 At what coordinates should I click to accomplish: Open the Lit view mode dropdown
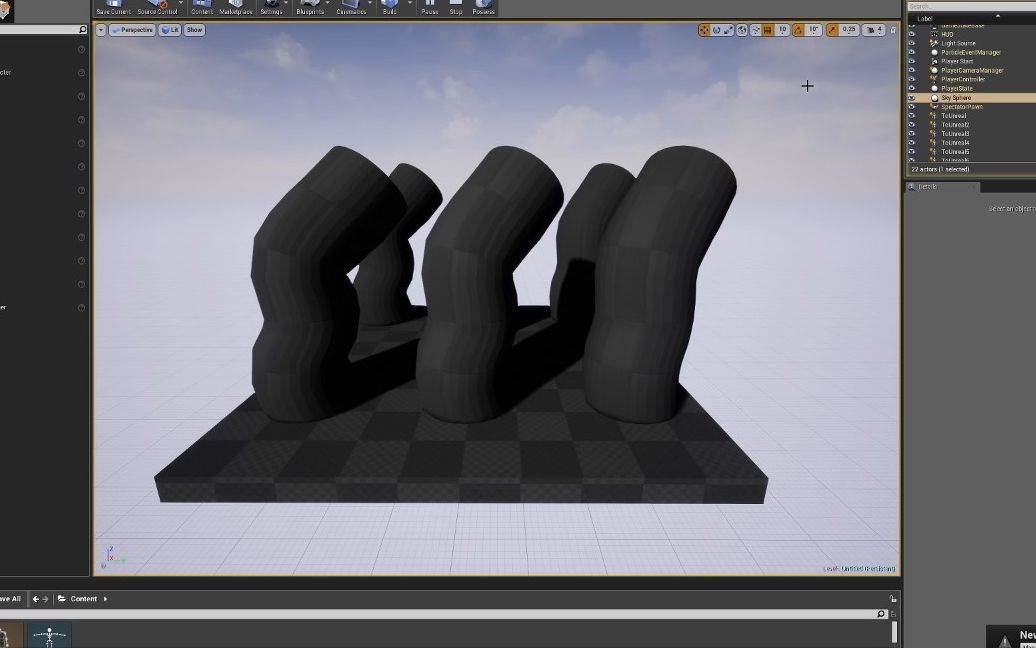click(x=170, y=29)
